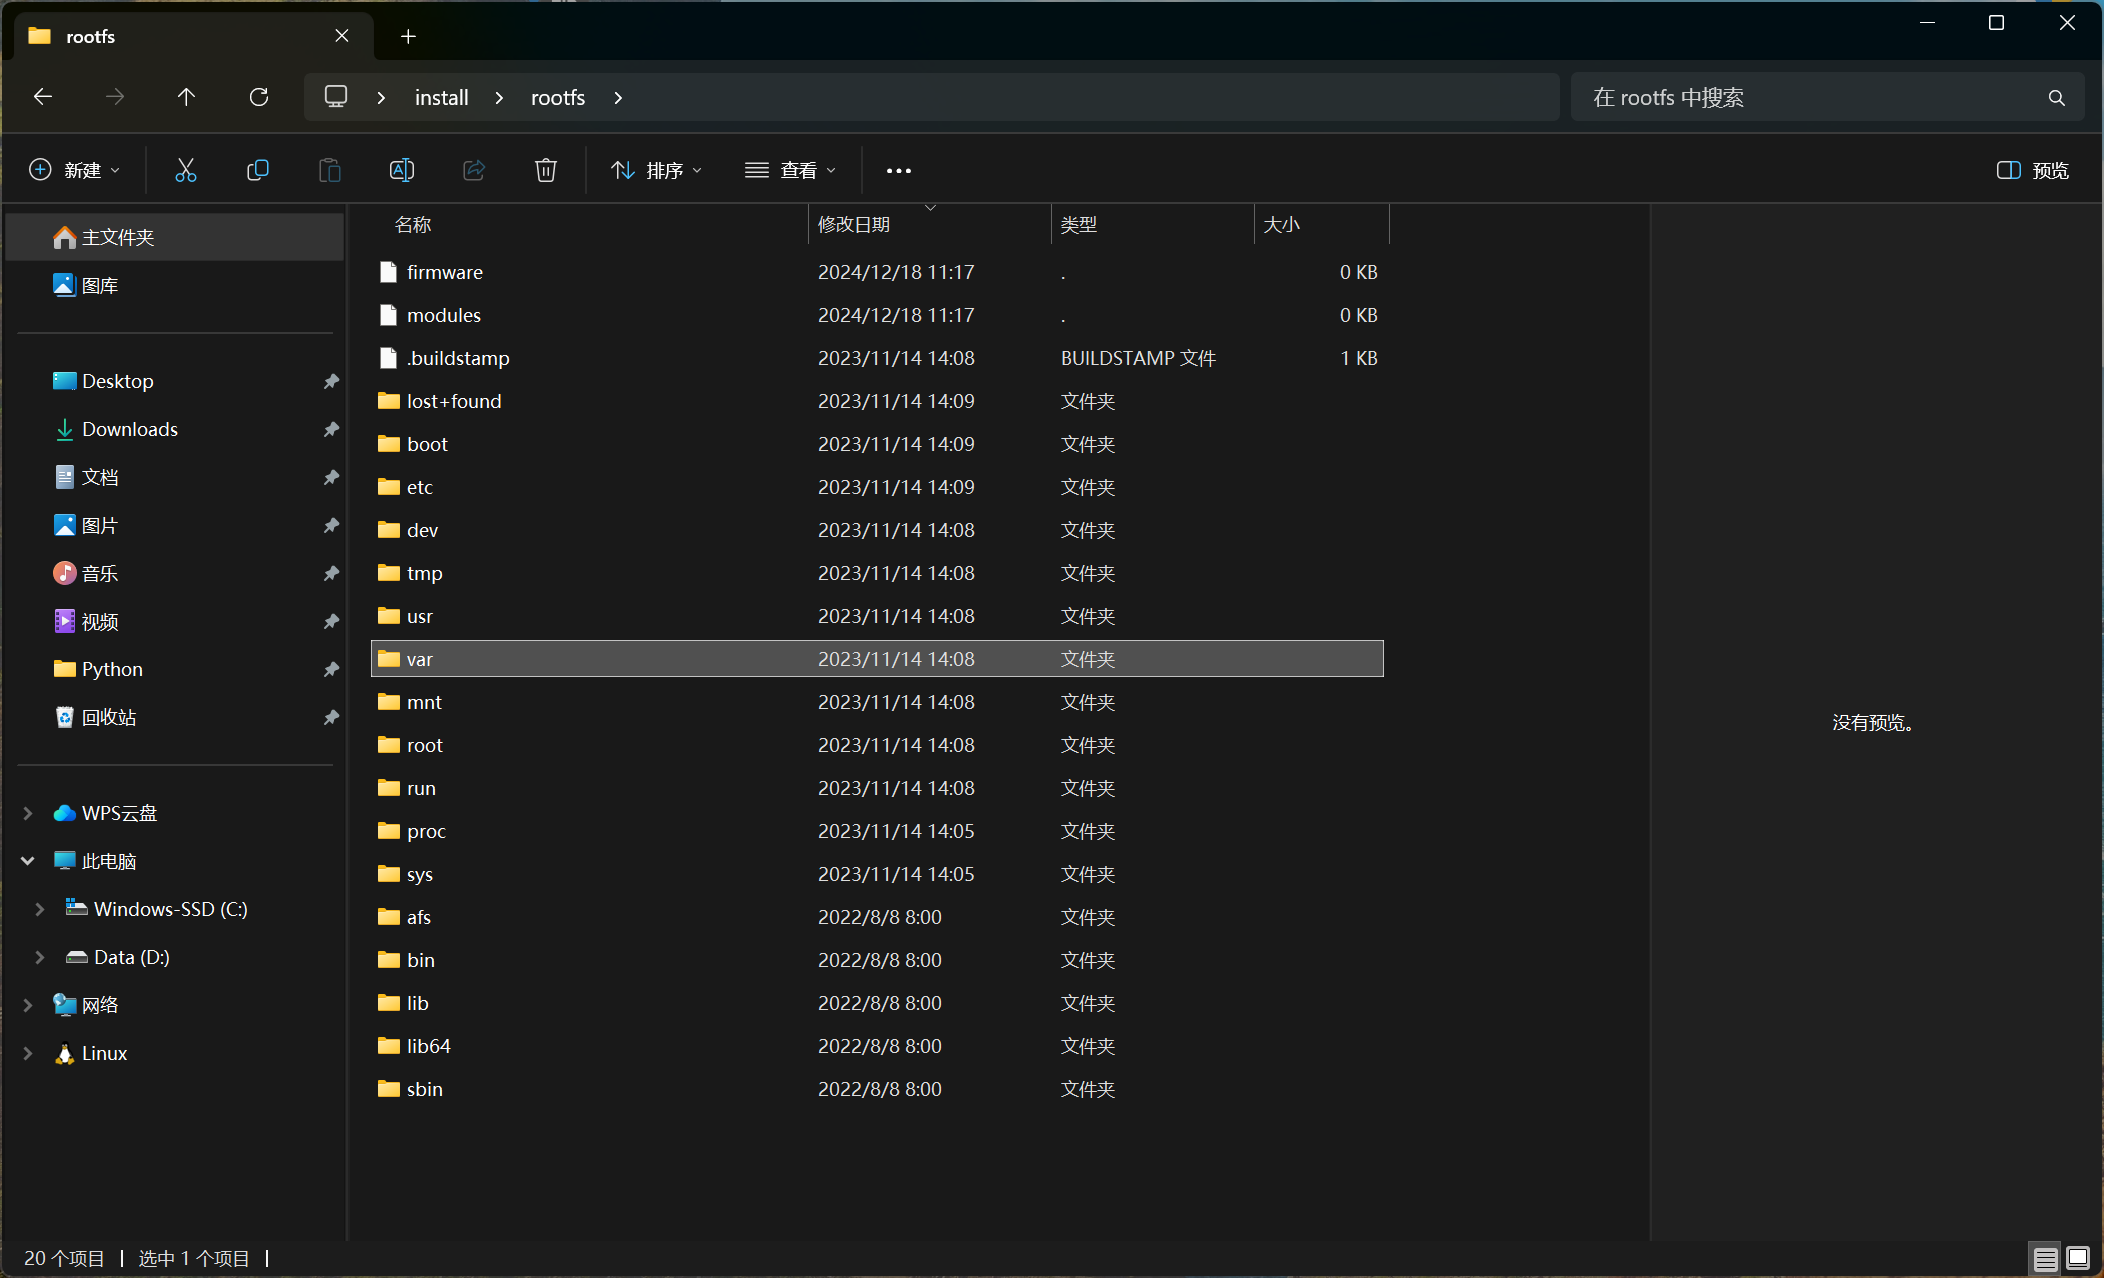Unpin Desktop via its pin icon
This screenshot has width=2104, height=1278.
(331, 381)
